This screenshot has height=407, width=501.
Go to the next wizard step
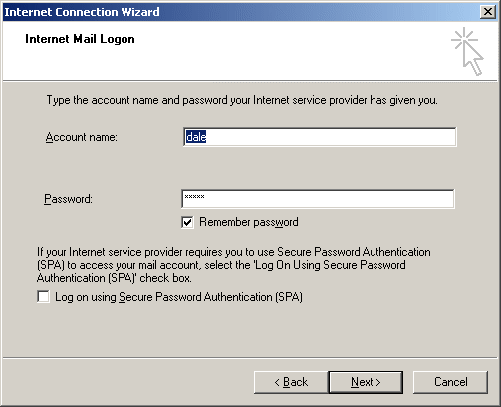[x=366, y=382]
